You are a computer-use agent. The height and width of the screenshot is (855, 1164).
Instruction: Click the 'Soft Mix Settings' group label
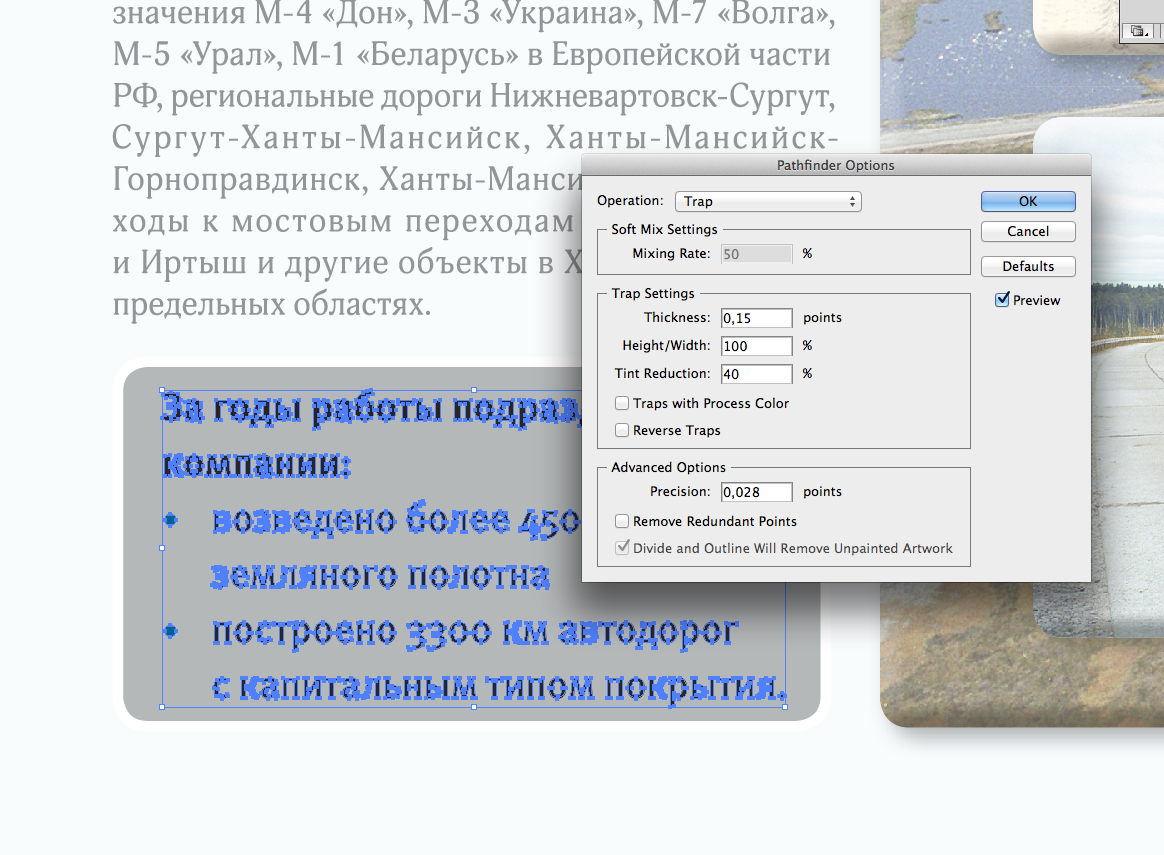(x=664, y=229)
